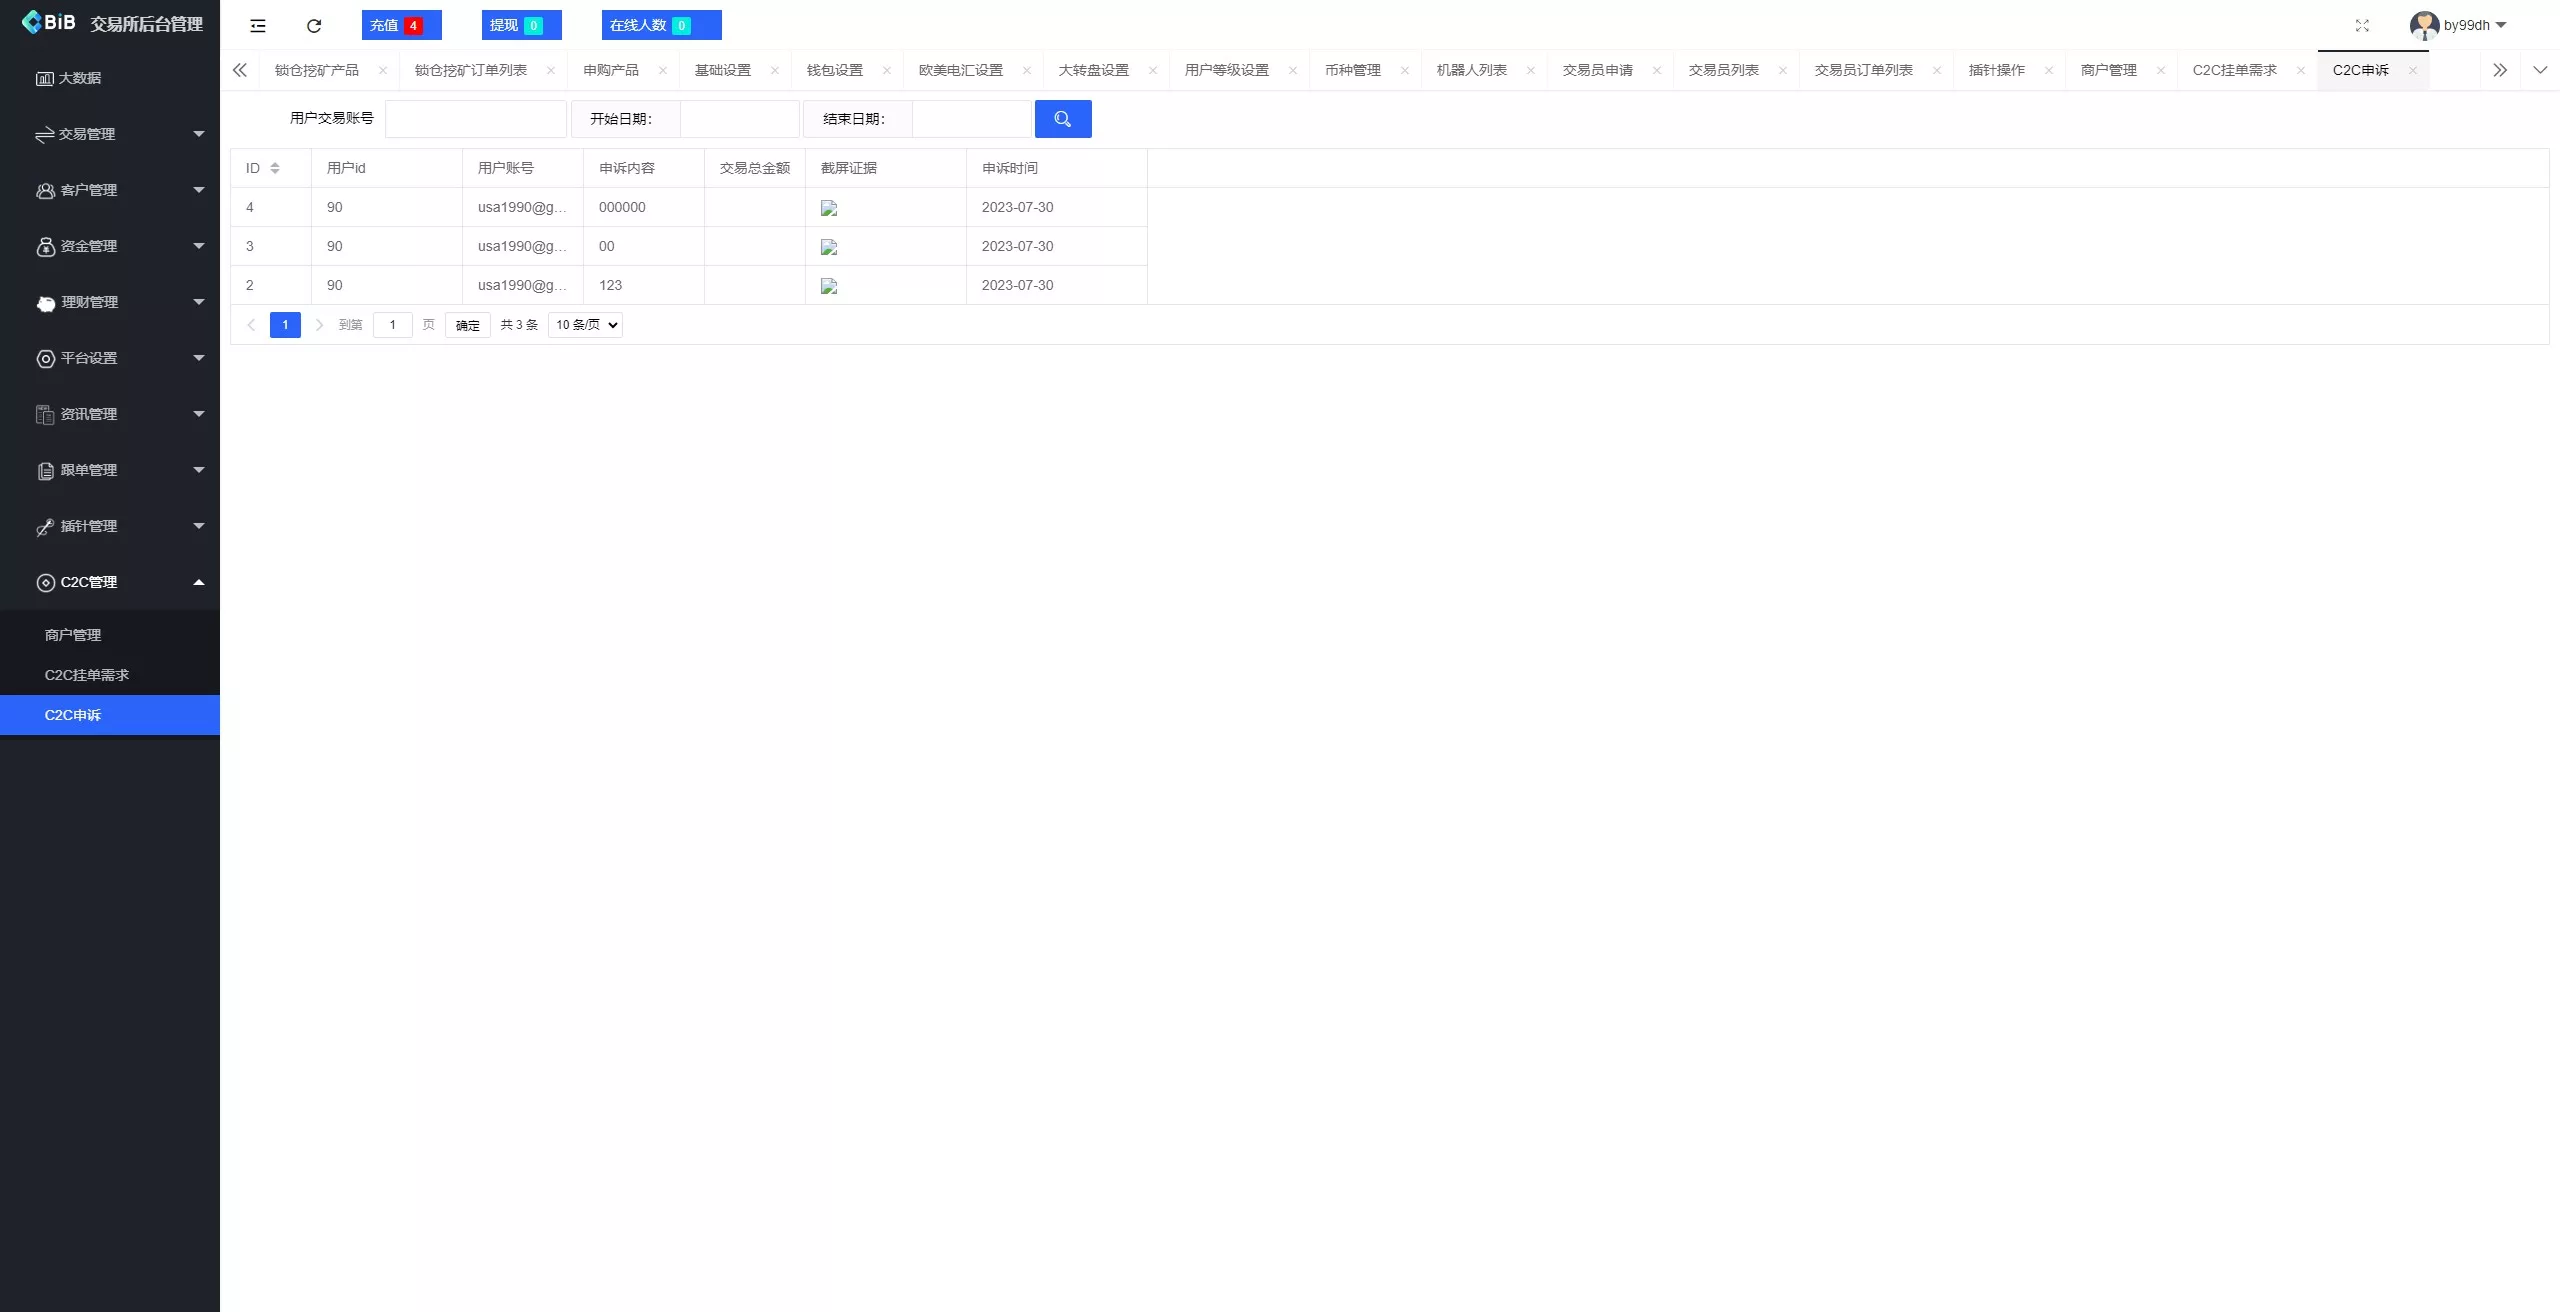Expand the 交易管理 sidebar menu

tap(88, 133)
